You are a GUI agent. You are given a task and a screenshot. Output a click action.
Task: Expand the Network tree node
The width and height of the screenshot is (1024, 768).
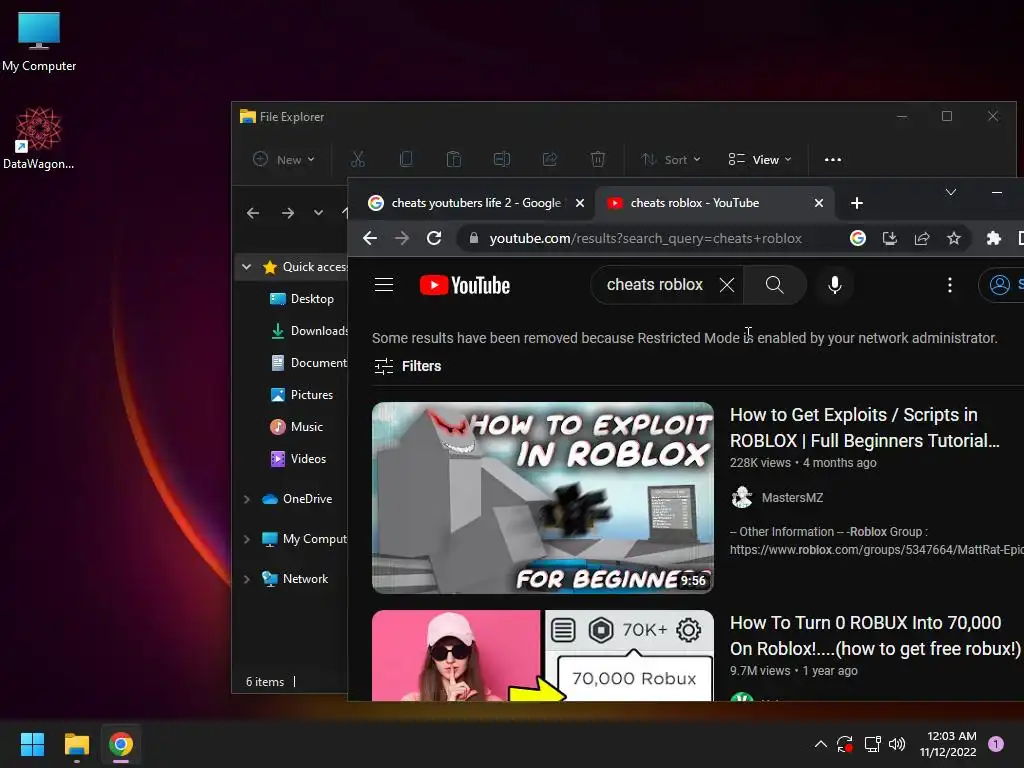pos(246,579)
